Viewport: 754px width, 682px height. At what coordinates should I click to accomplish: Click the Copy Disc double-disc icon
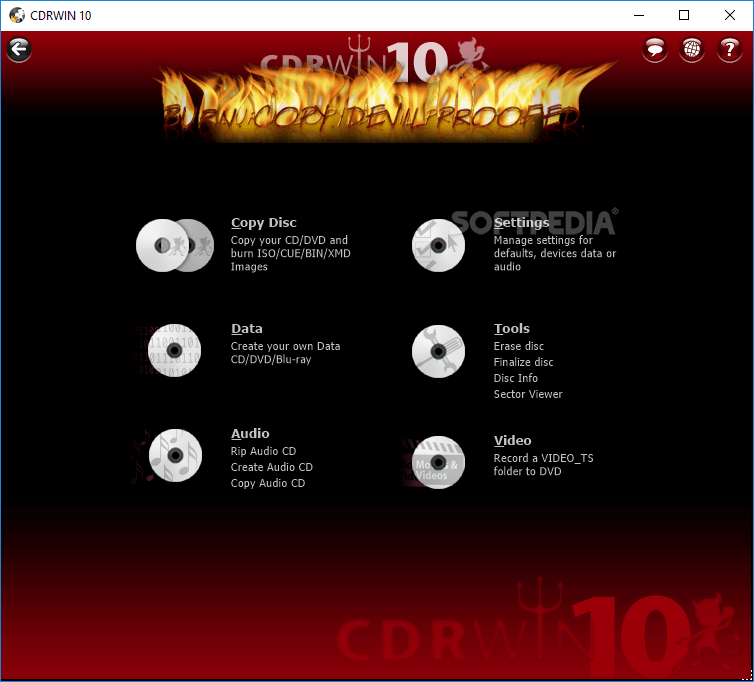pyautogui.click(x=175, y=245)
